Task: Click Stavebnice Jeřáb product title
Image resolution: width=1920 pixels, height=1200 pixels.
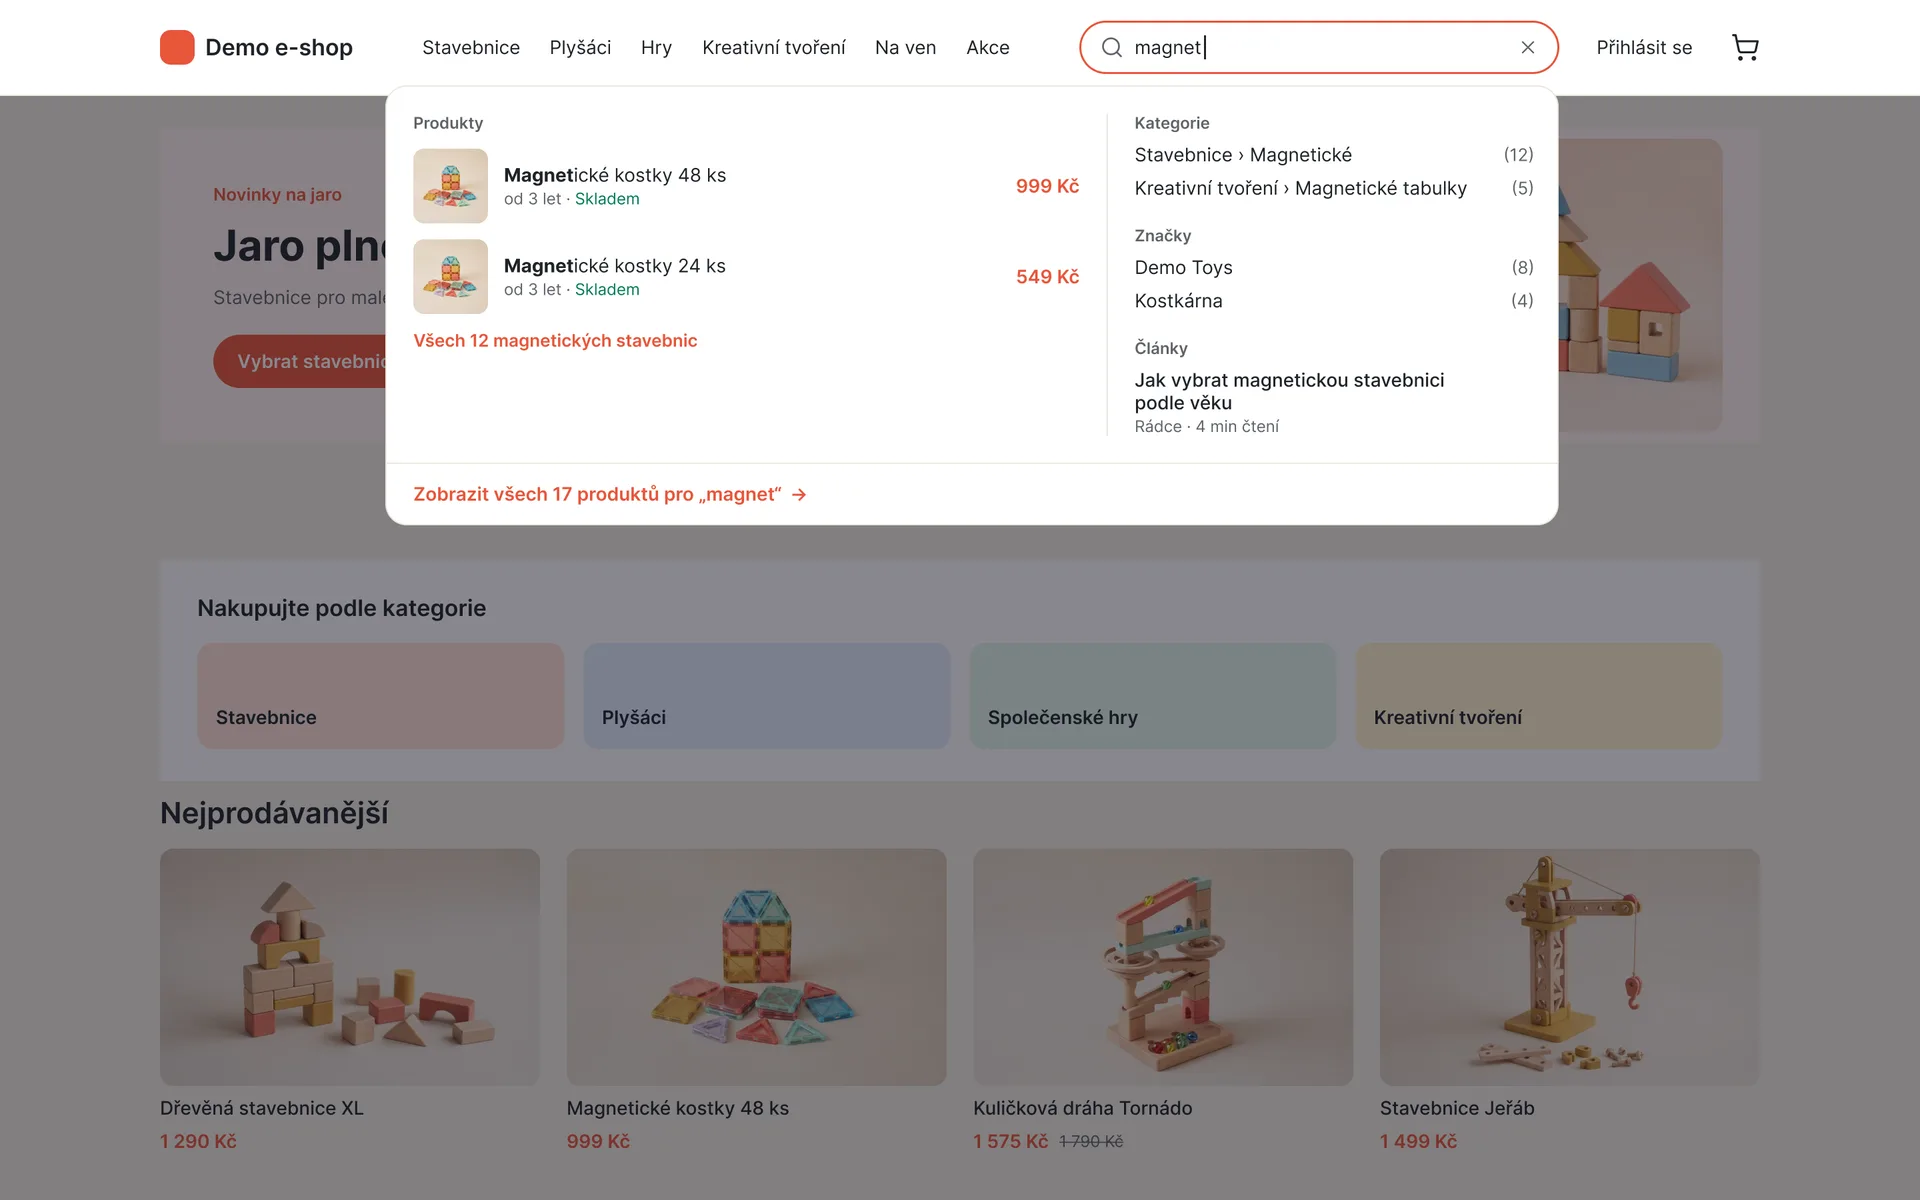Action: tap(1457, 1108)
